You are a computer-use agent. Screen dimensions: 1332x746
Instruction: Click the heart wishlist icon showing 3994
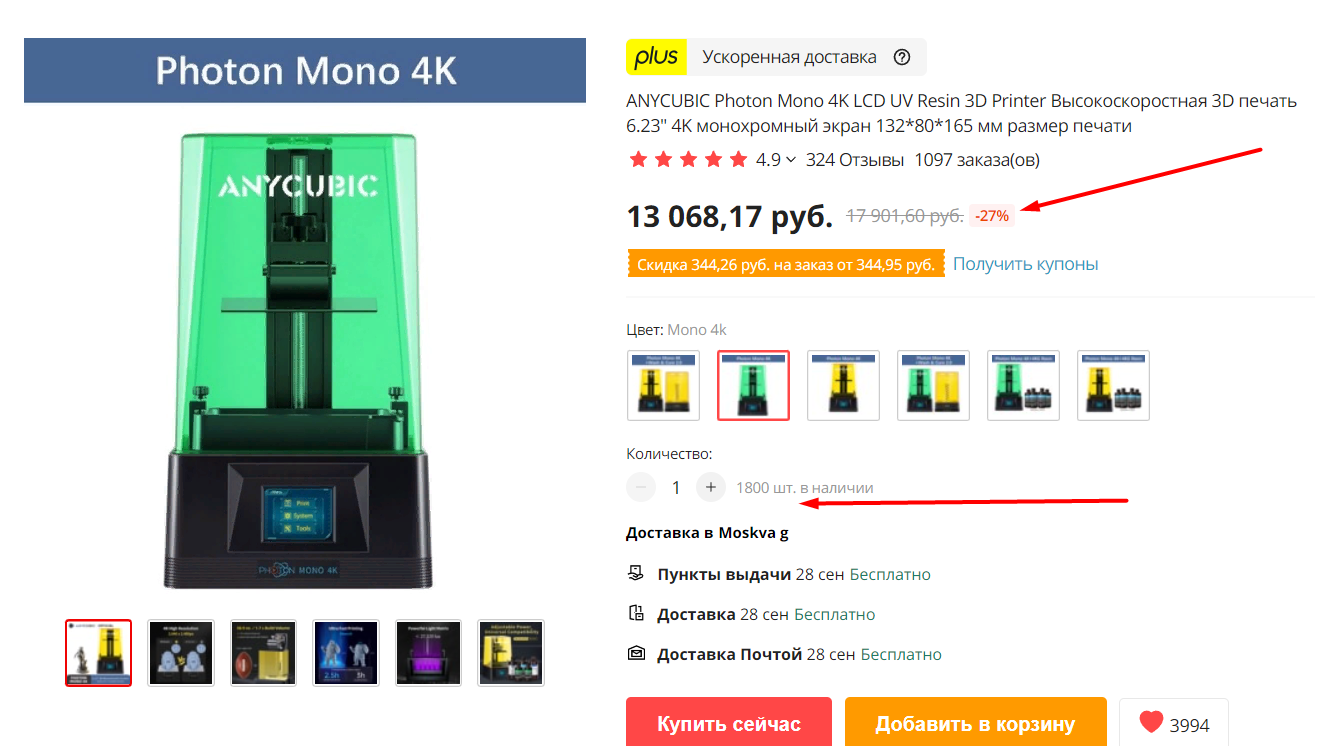(1152, 722)
